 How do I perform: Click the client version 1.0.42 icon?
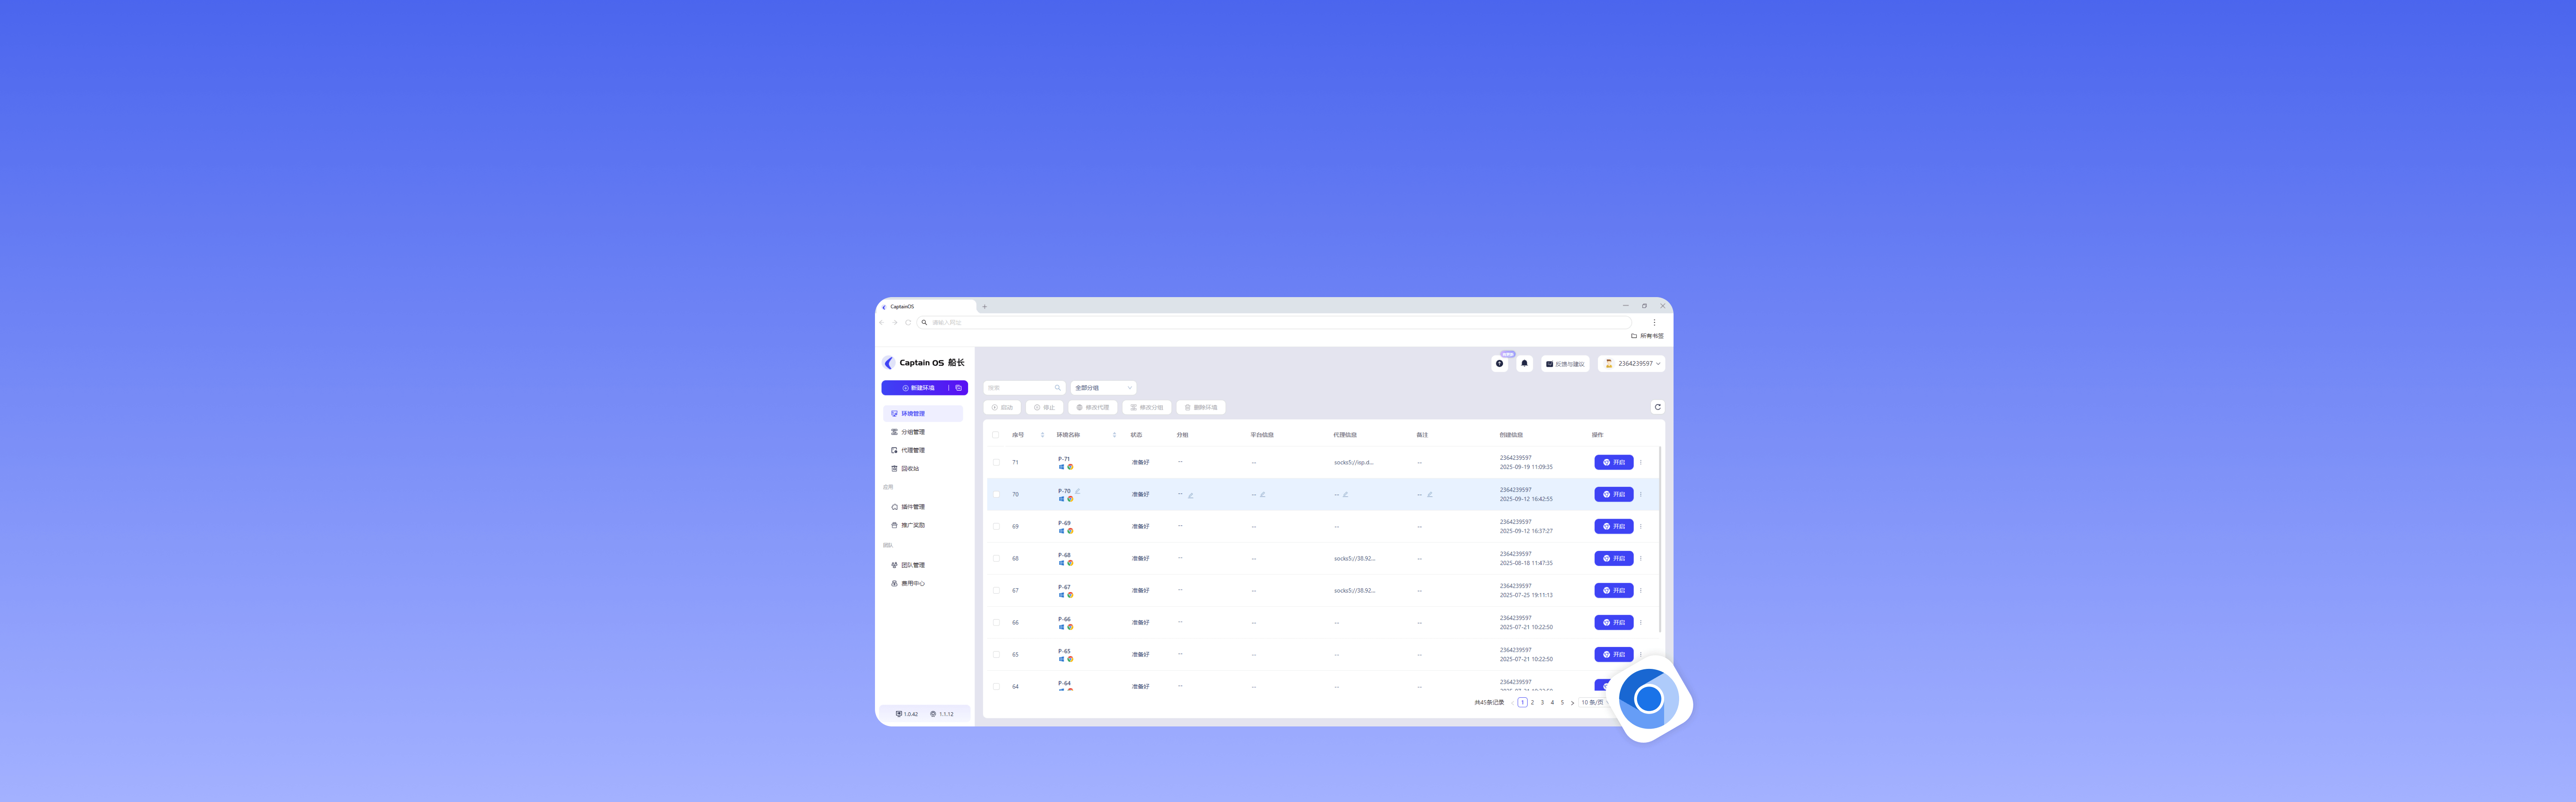tap(899, 714)
